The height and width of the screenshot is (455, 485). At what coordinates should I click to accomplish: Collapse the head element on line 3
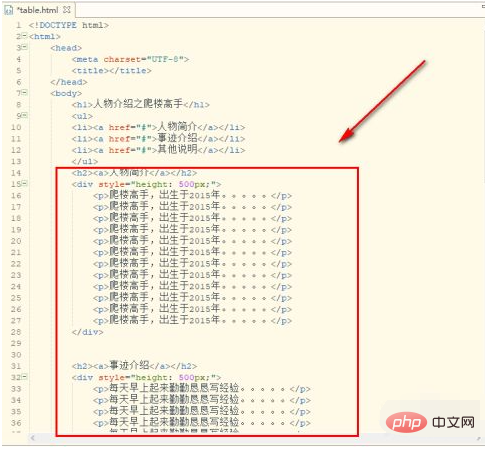point(24,47)
